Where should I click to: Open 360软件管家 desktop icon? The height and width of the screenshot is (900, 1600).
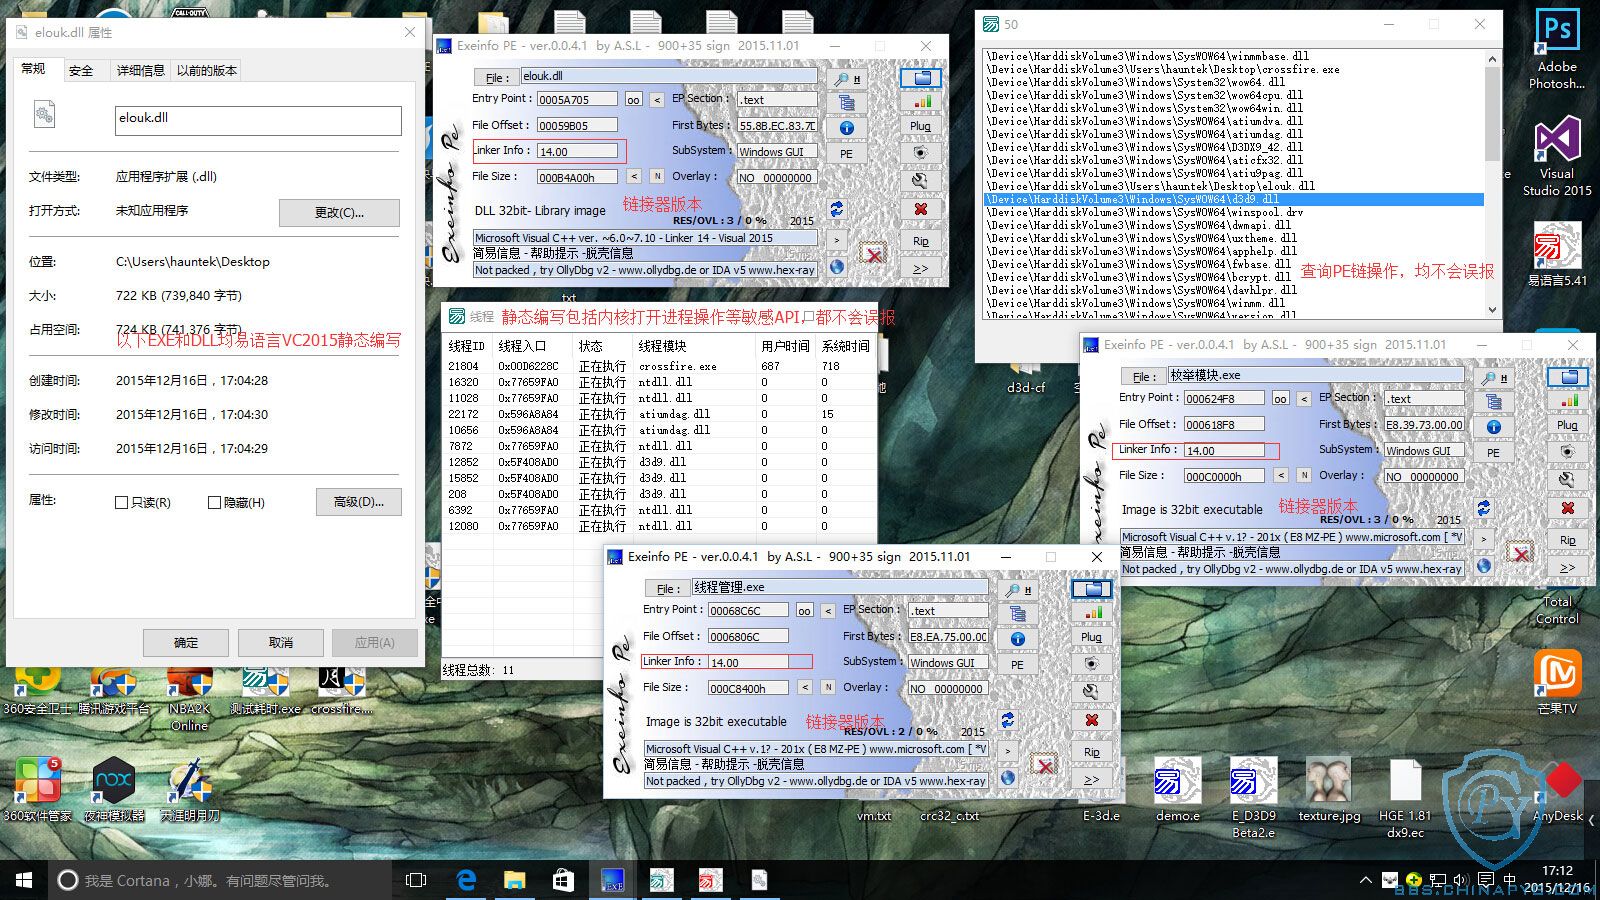tap(37, 789)
